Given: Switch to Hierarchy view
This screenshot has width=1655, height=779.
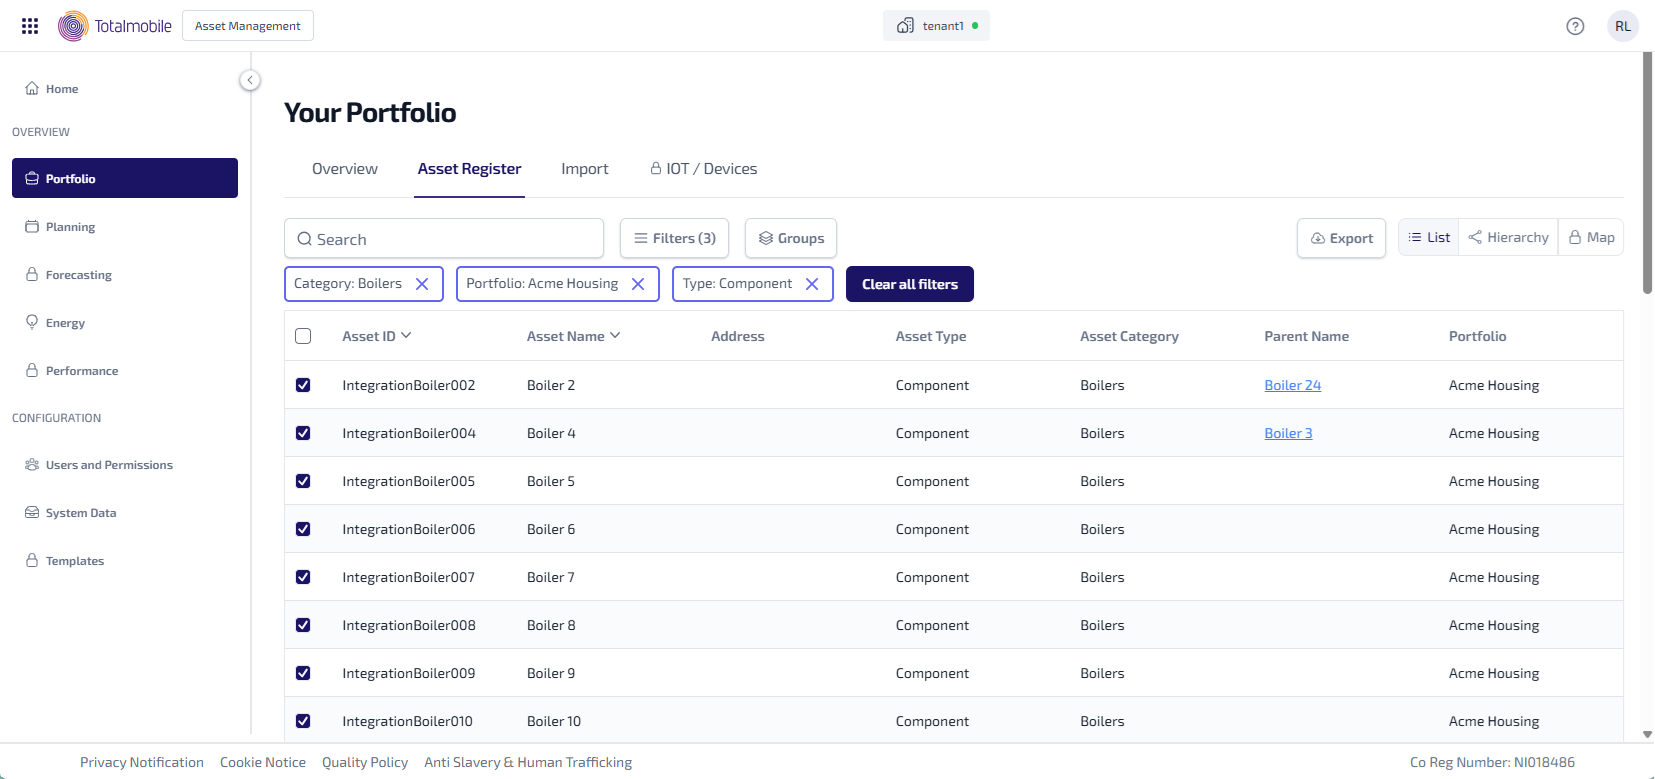Looking at the screenshot, I should [1508, 238].
